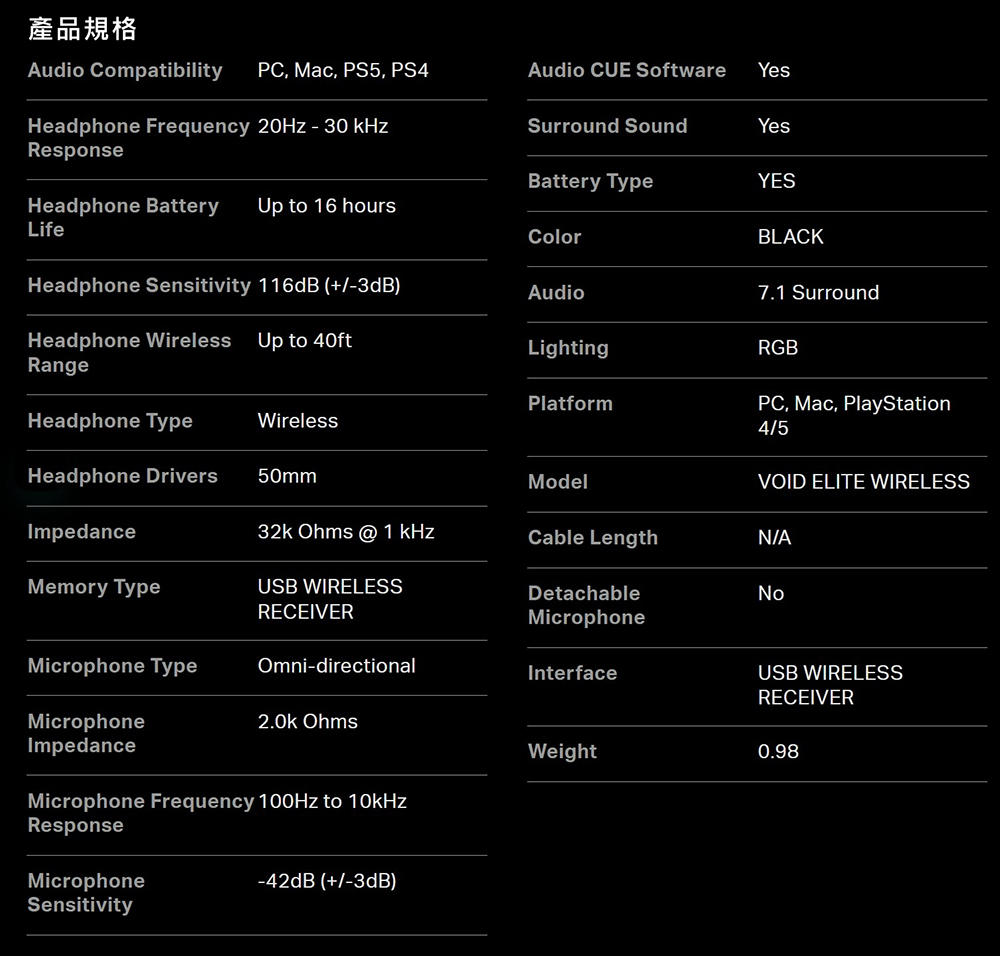Viewport: 1000px width, 956px height.
Task: Select the Audio Compatibility label
Action: coord(125,70)
